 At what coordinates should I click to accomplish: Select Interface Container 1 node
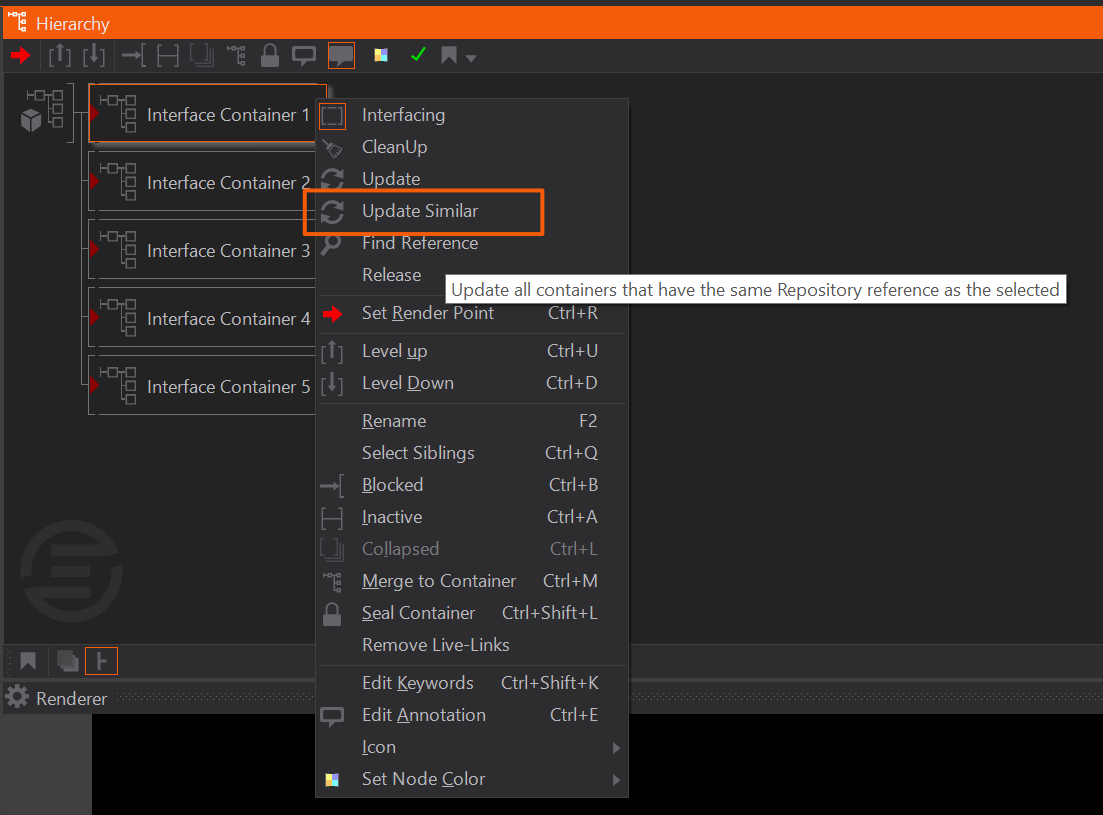tap(208, 114)
